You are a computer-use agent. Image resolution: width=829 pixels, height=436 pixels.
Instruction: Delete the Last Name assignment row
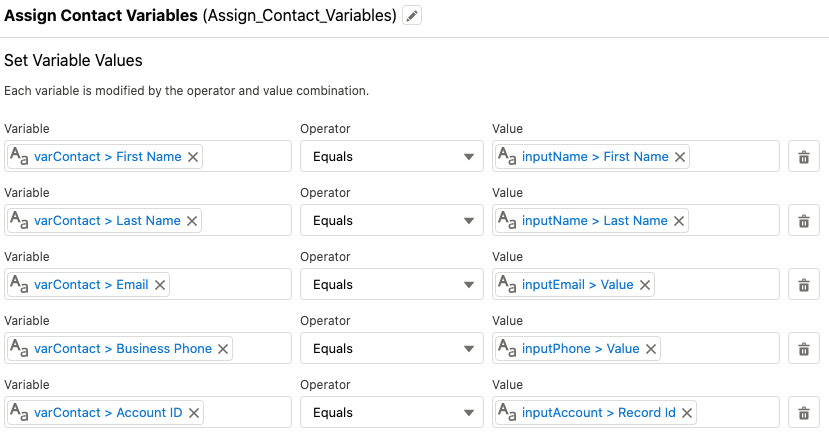(804, 220)
